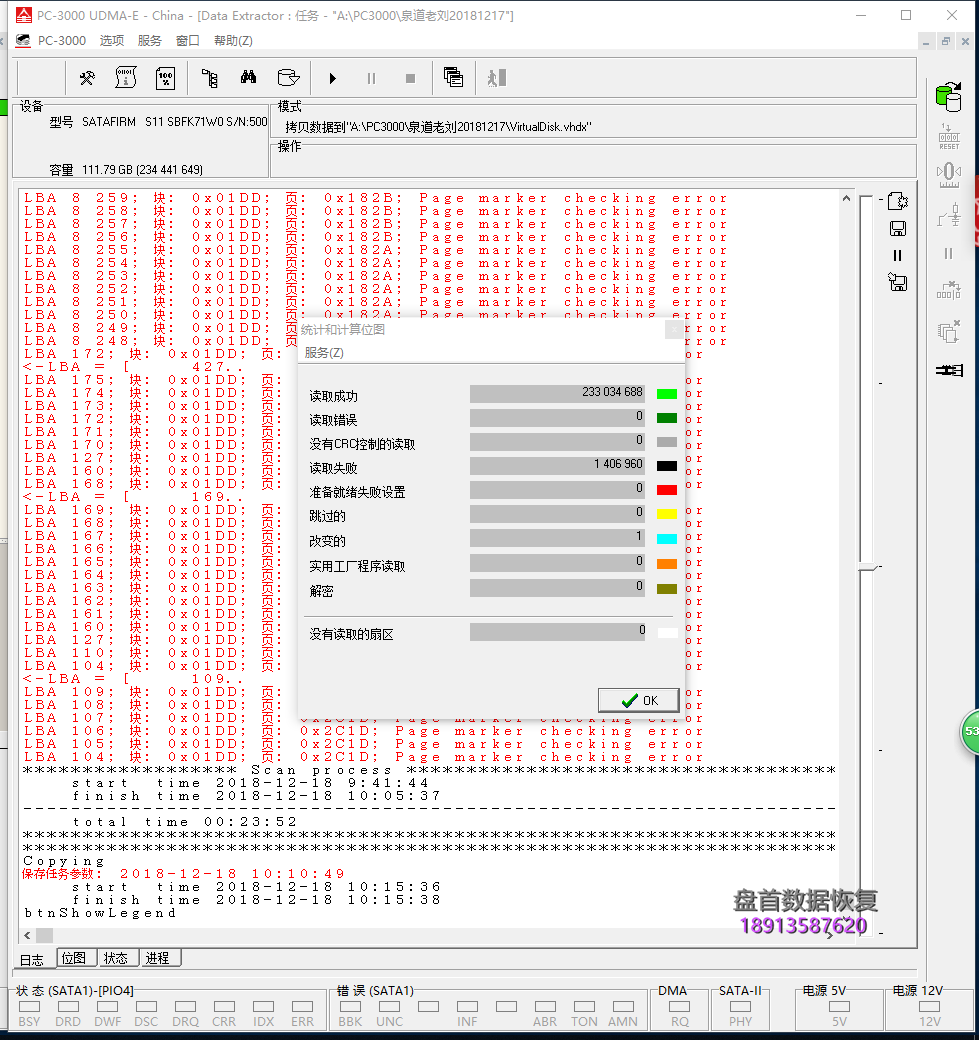
Task: Pause log output using the side pause icon
Action: 897,256
